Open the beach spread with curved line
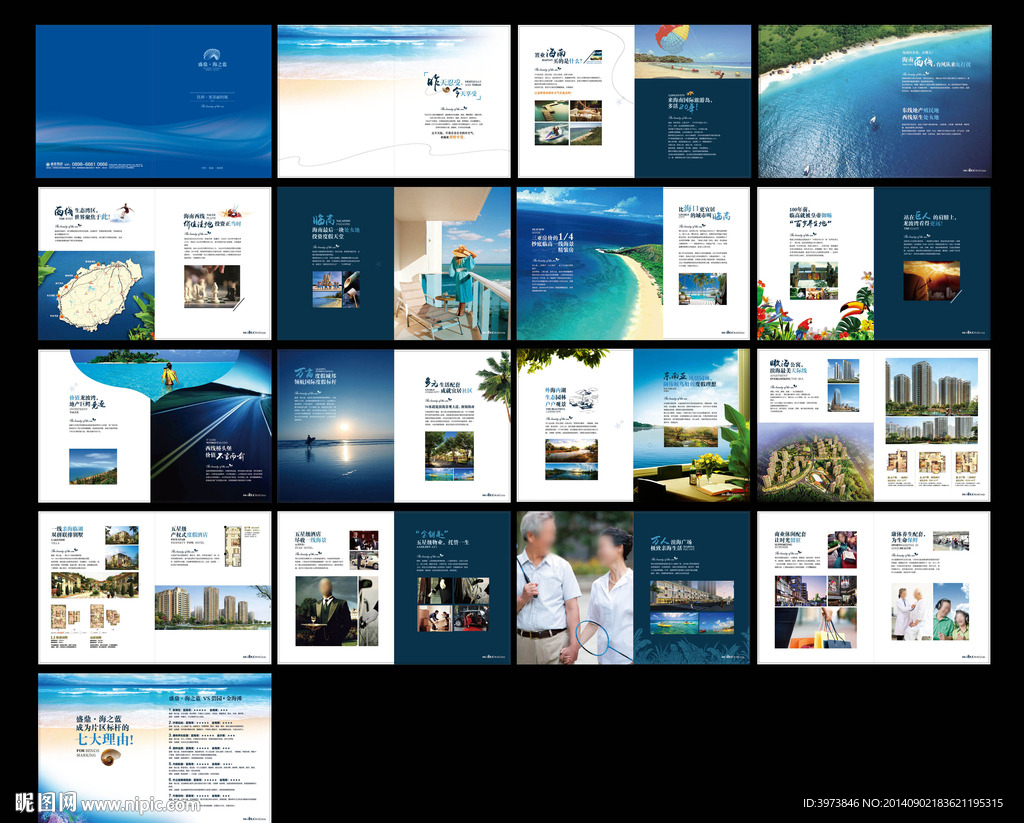The height and width of the screenshot is (823, 1024). [394, 101]
